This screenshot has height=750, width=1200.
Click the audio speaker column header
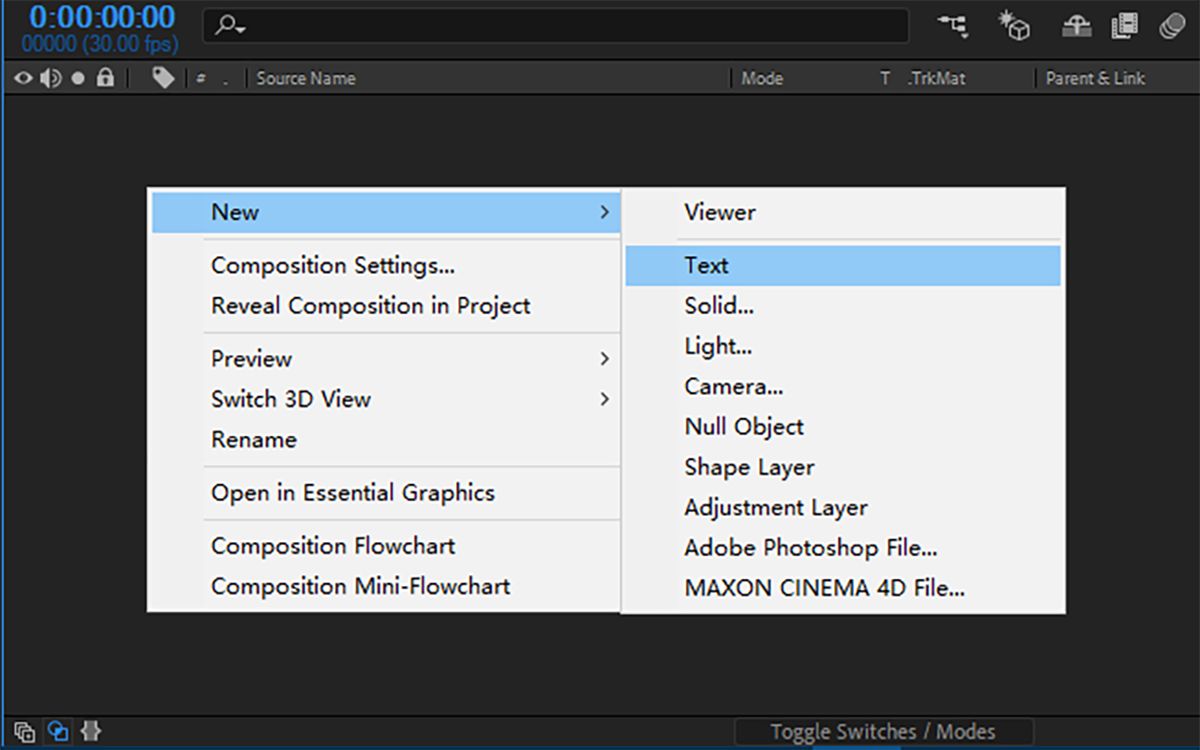click(x=50, y=78)
